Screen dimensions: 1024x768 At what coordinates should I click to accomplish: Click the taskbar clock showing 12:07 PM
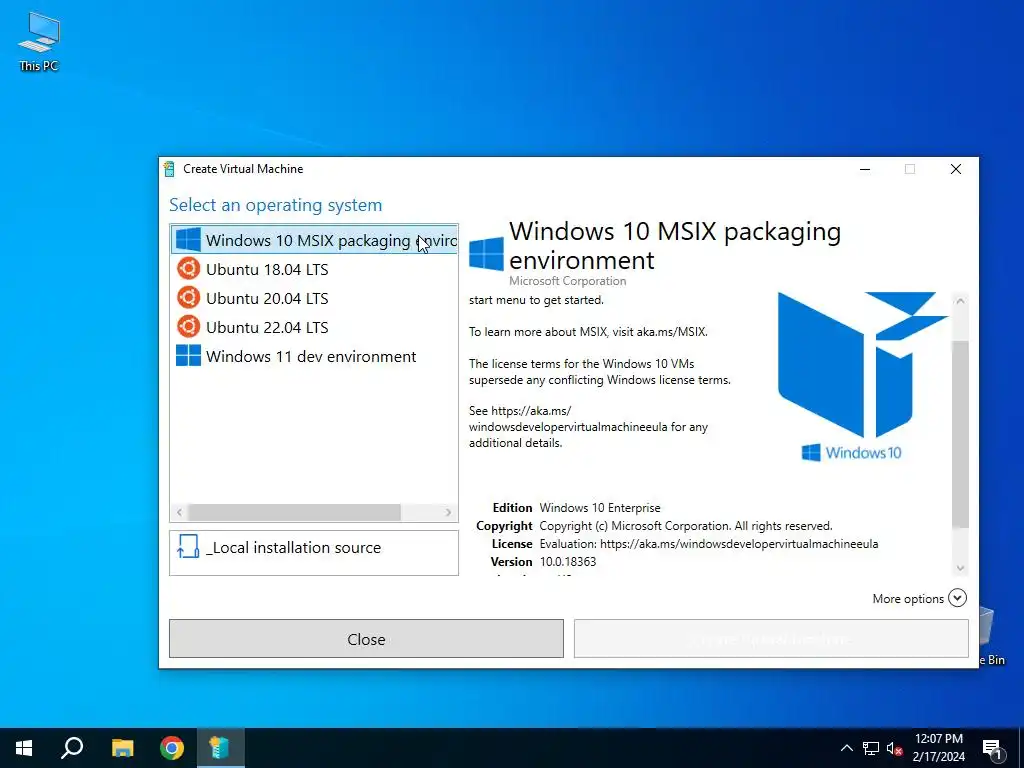coord(938,748)
